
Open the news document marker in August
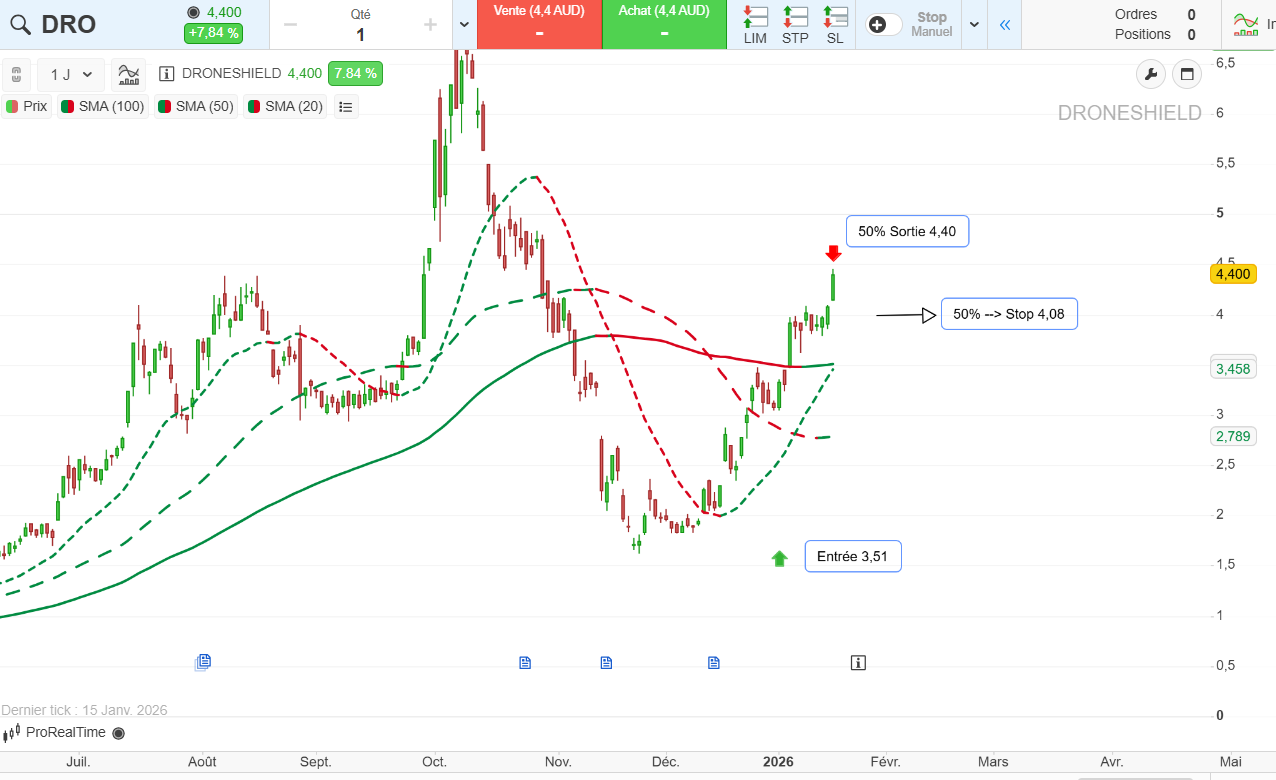click(x=203, y=662)
